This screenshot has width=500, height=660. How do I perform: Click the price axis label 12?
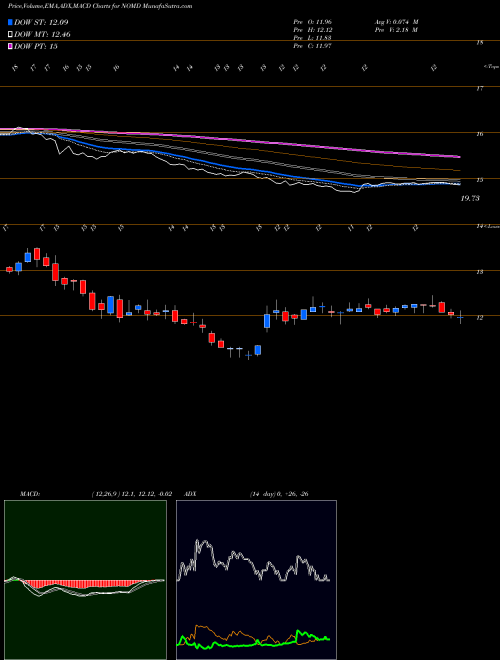(x=479, y=318)
